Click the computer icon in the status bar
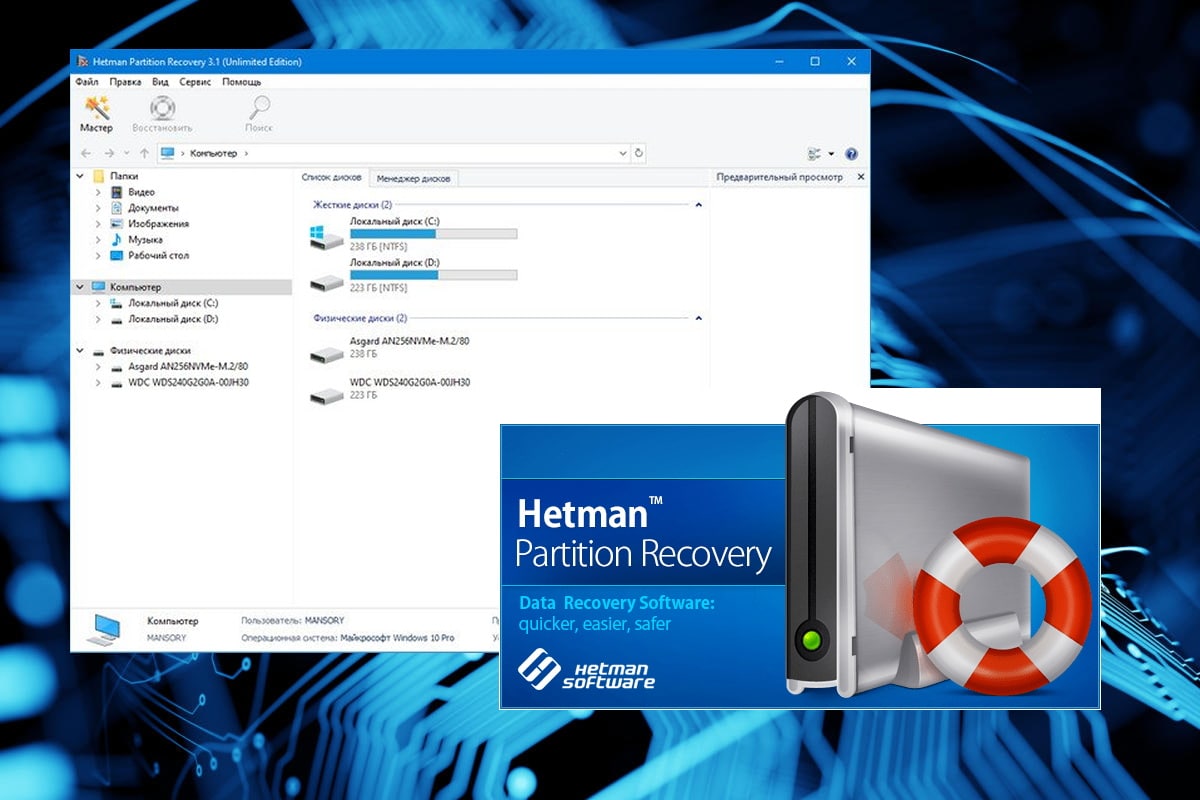This screenshot has height=800, width=1200. pos(105,628)
